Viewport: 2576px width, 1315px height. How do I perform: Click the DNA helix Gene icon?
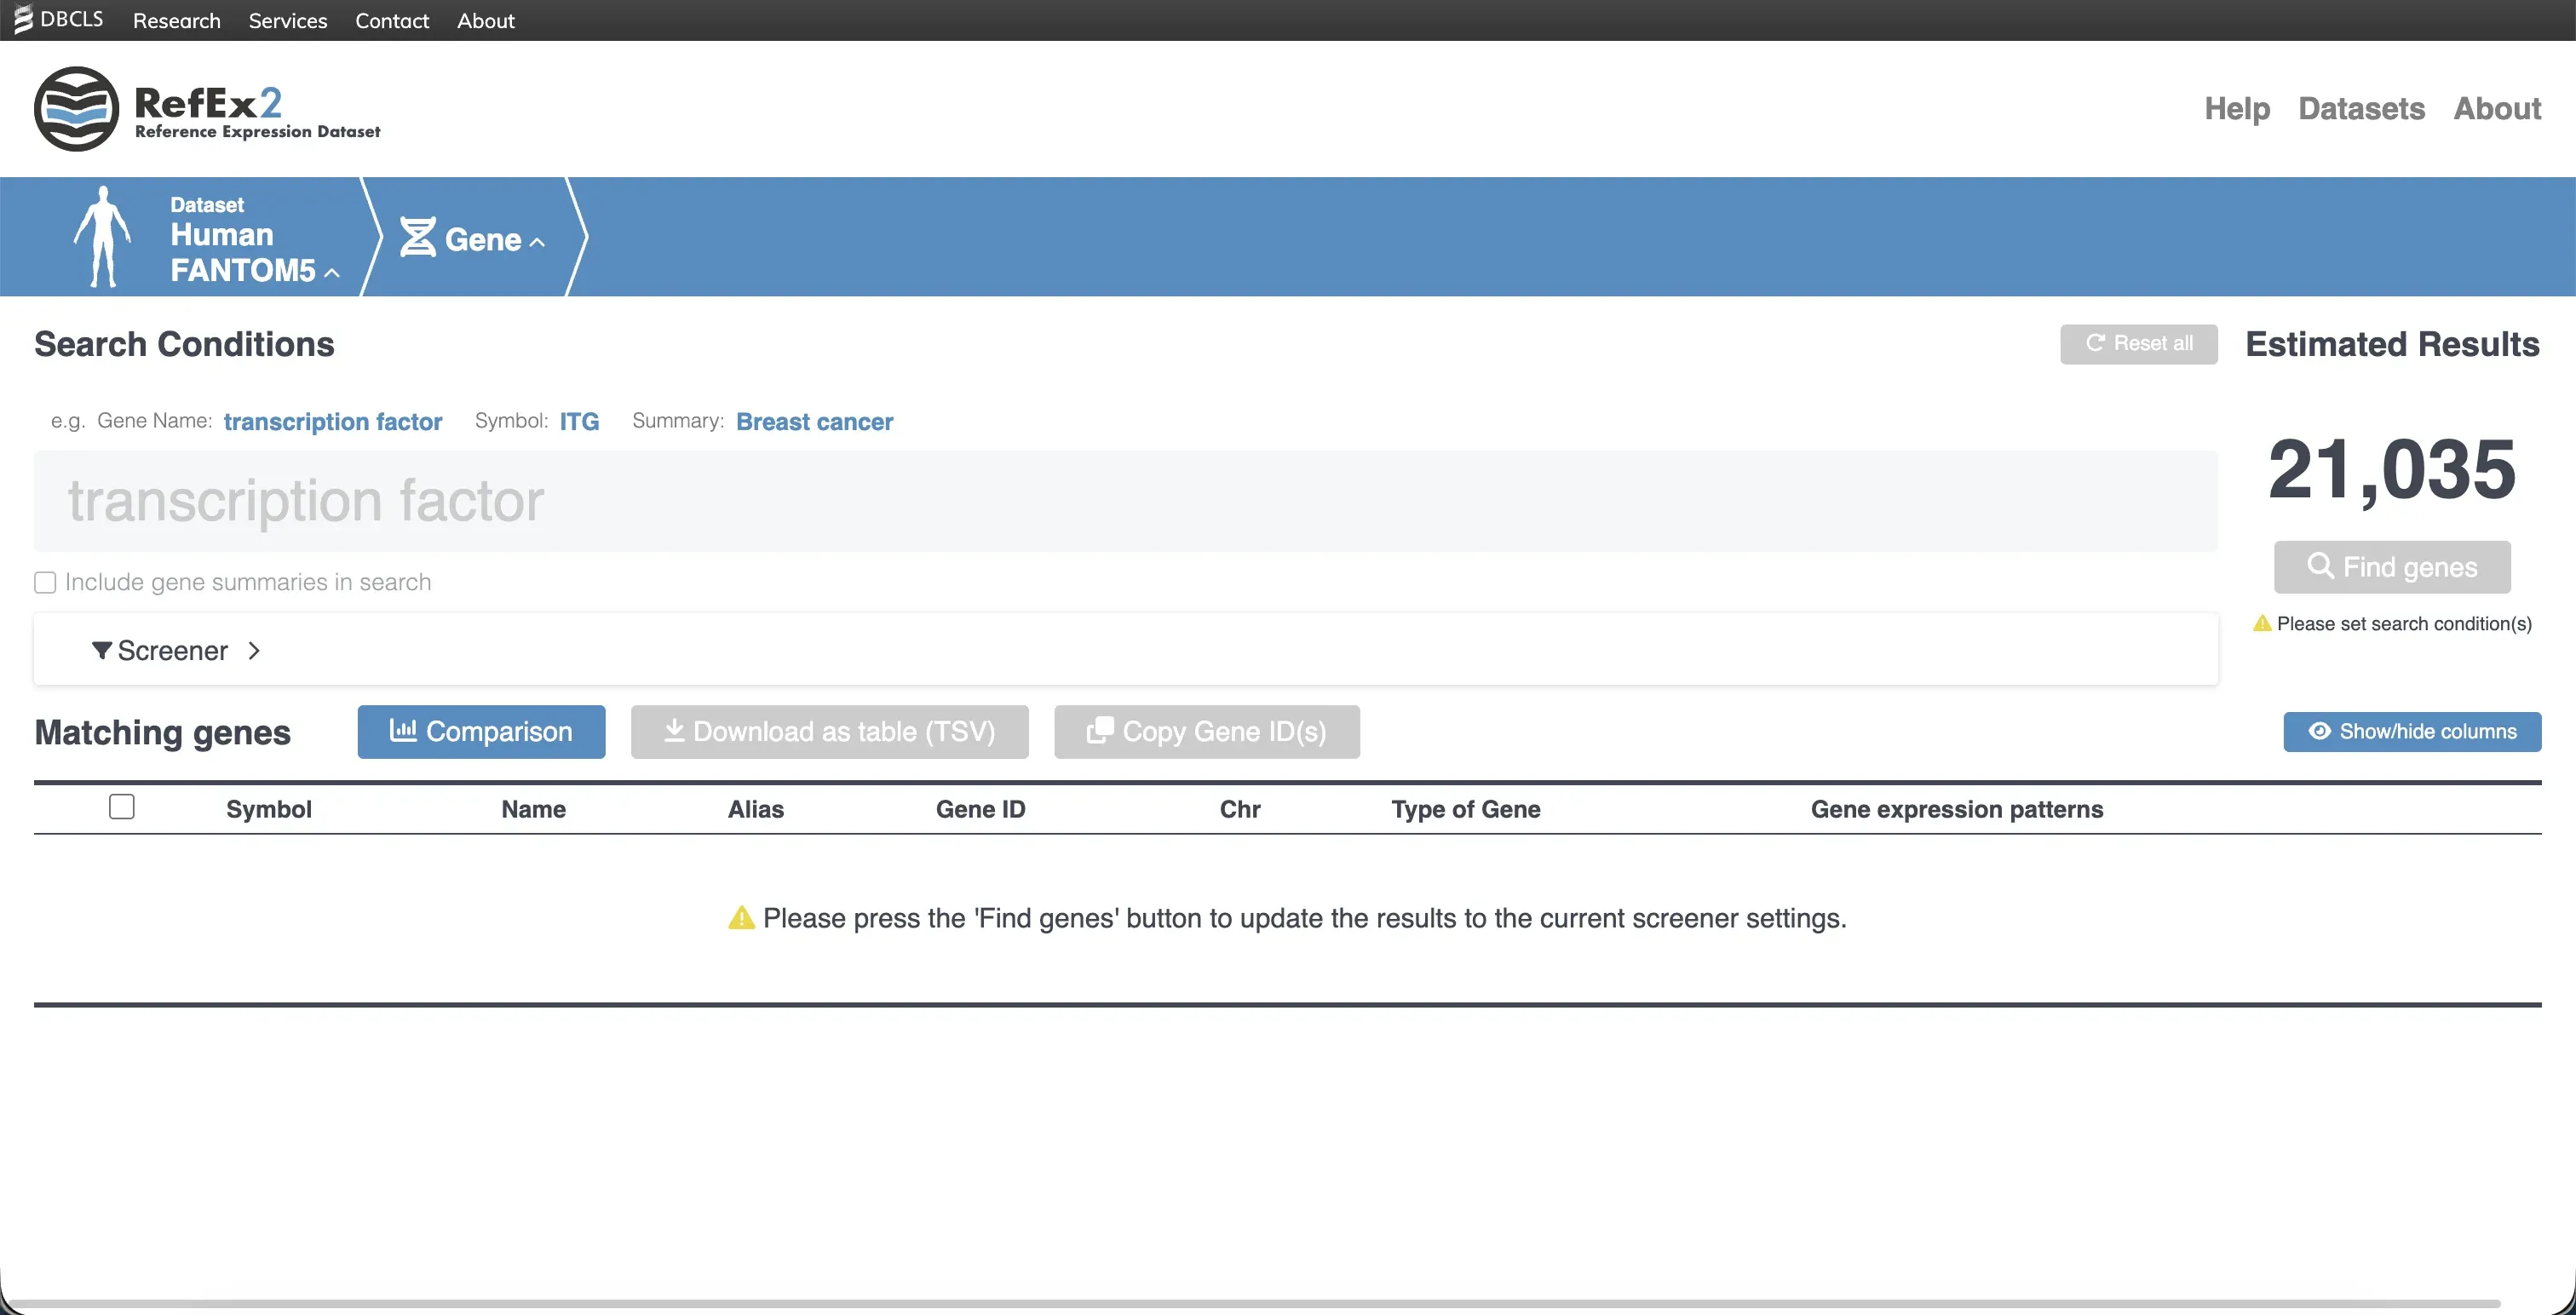pyautogui.click(x=417, y=238)
